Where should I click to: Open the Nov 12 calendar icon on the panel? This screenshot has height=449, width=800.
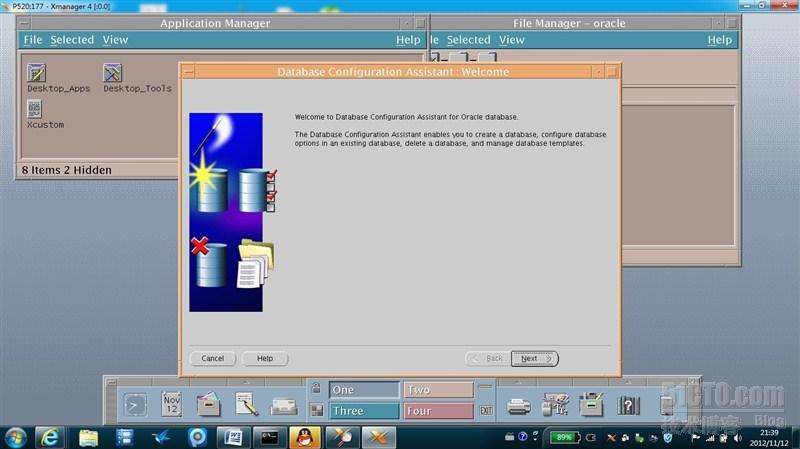click(172, 404)
